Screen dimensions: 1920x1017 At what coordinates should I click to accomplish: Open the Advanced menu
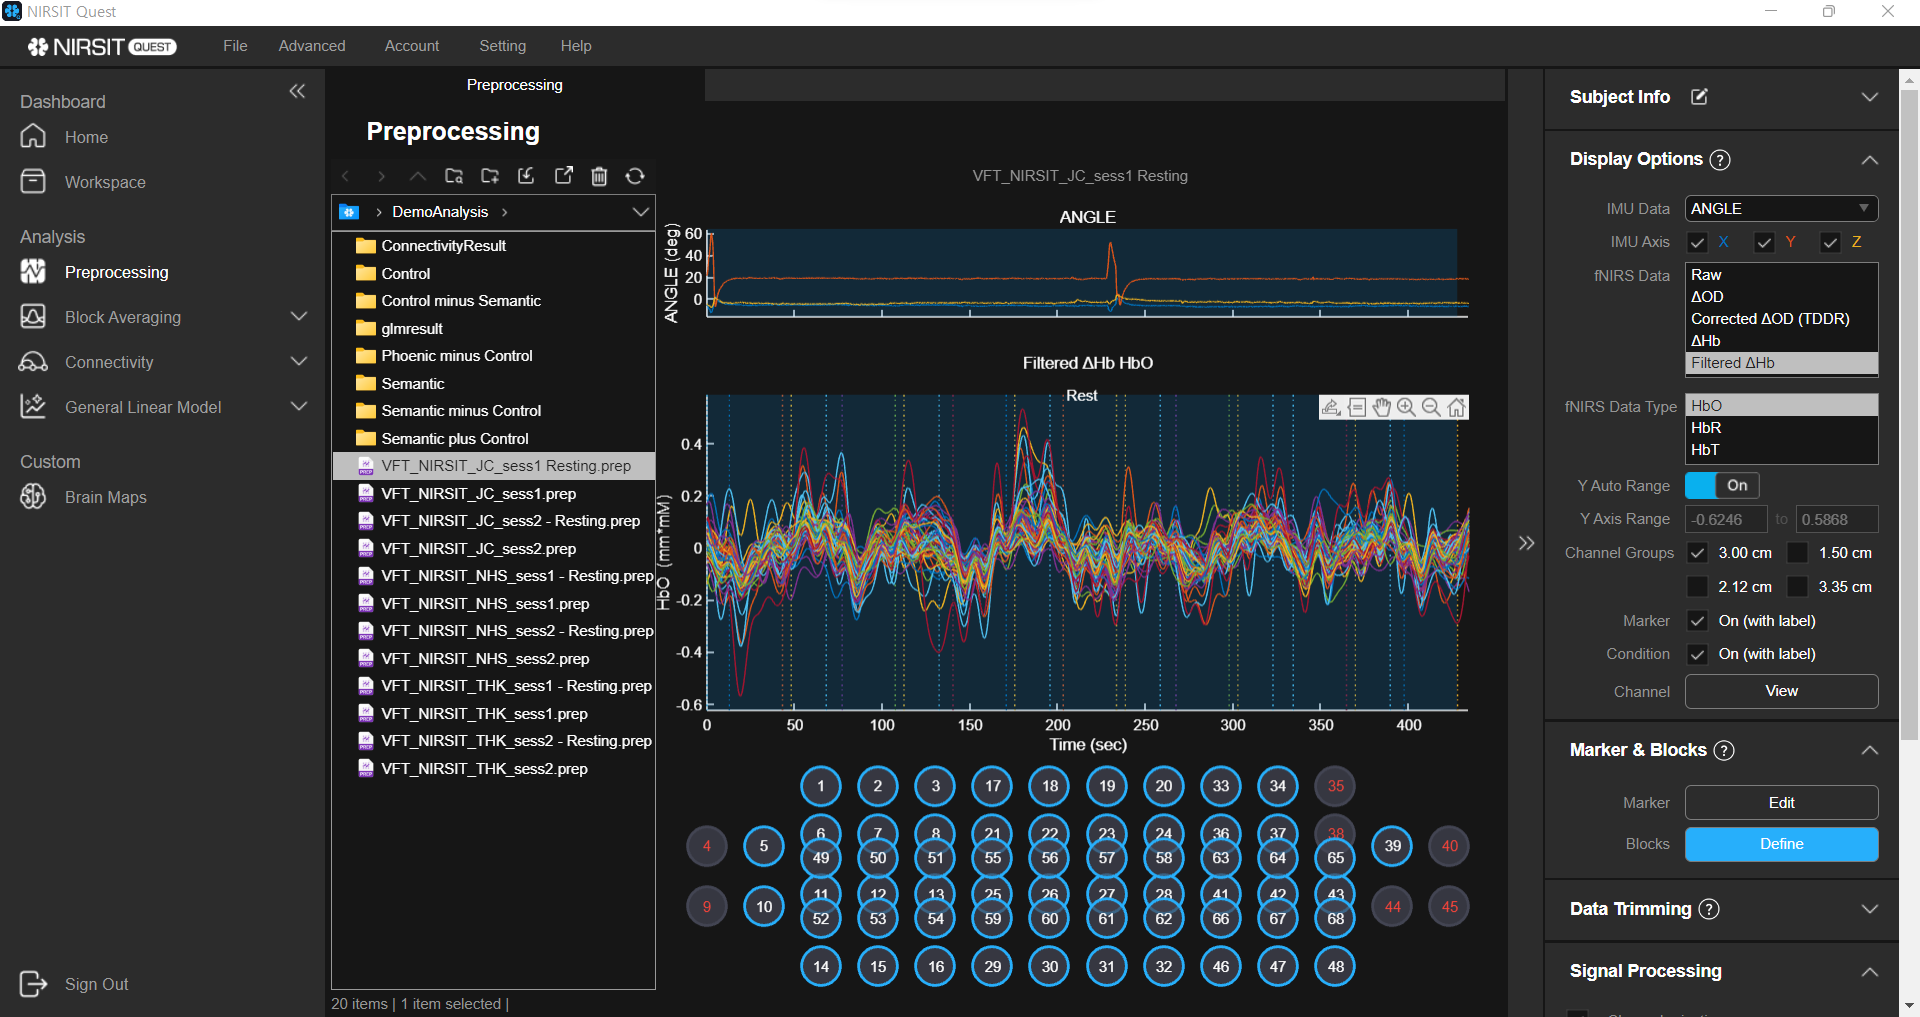[312, 46]
